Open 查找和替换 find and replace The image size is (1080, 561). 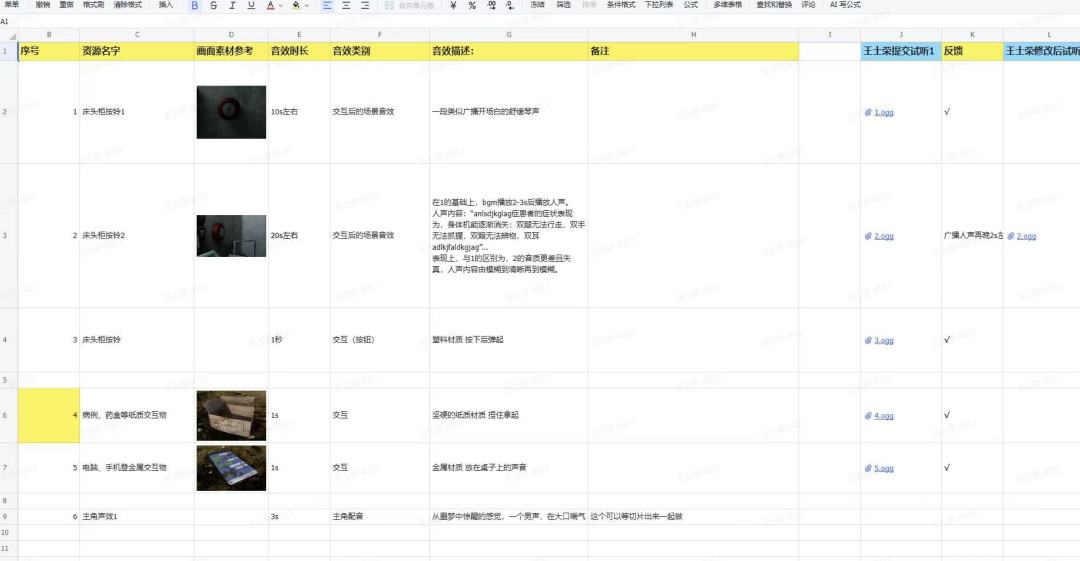774,5
